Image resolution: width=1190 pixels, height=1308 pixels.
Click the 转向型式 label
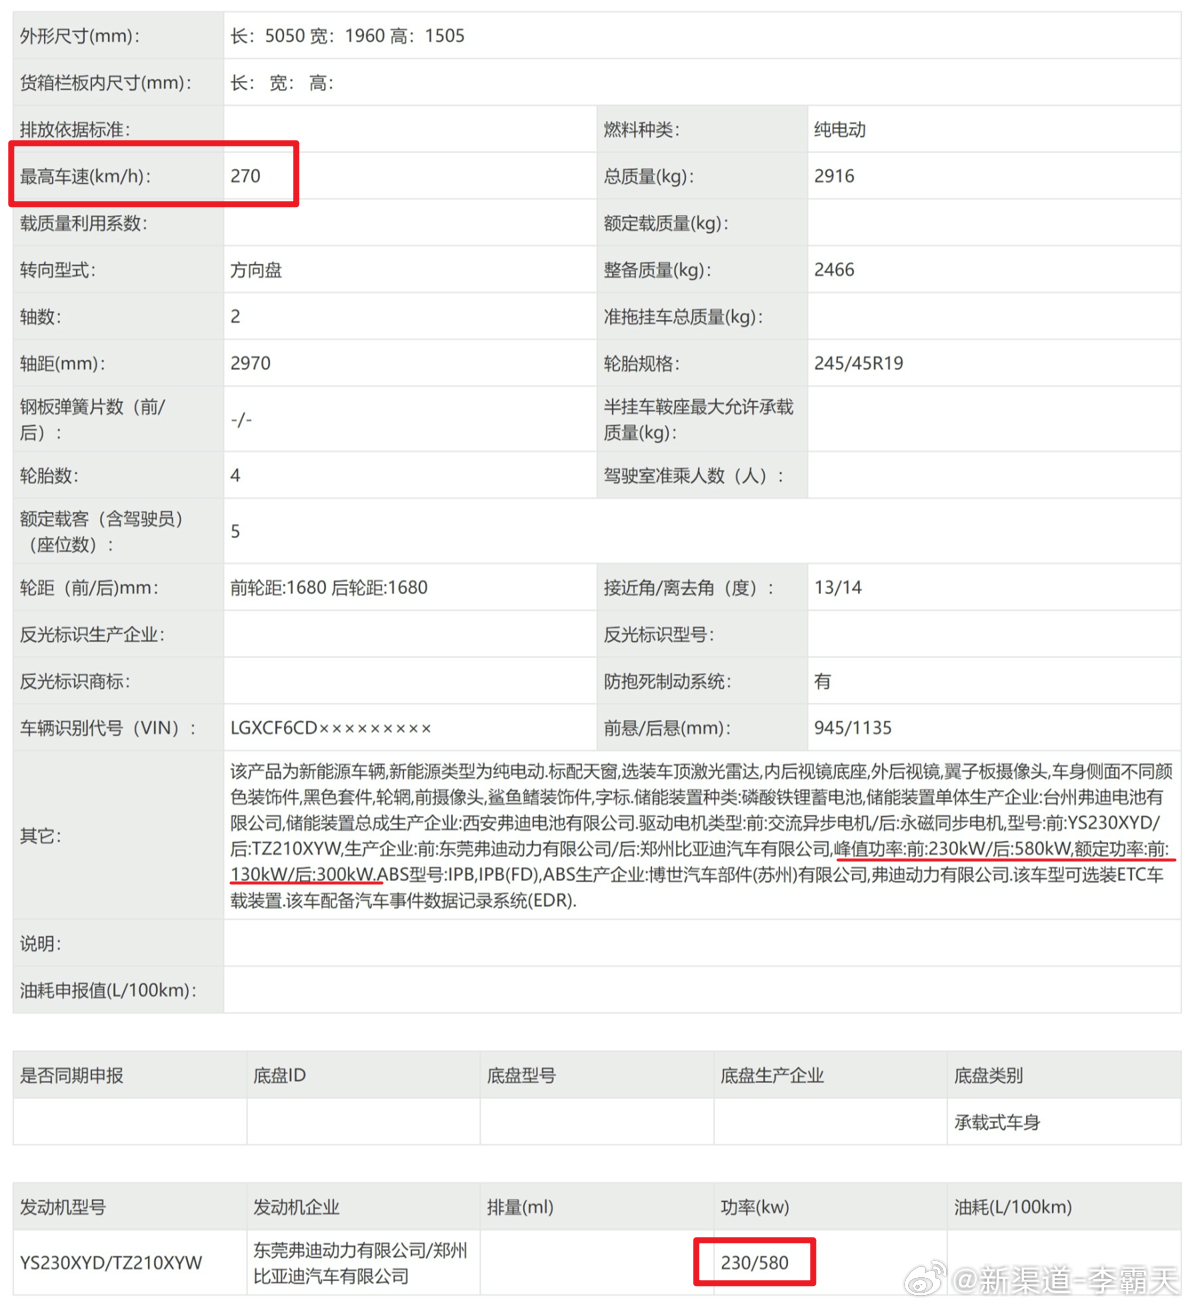tap(58, 271)
